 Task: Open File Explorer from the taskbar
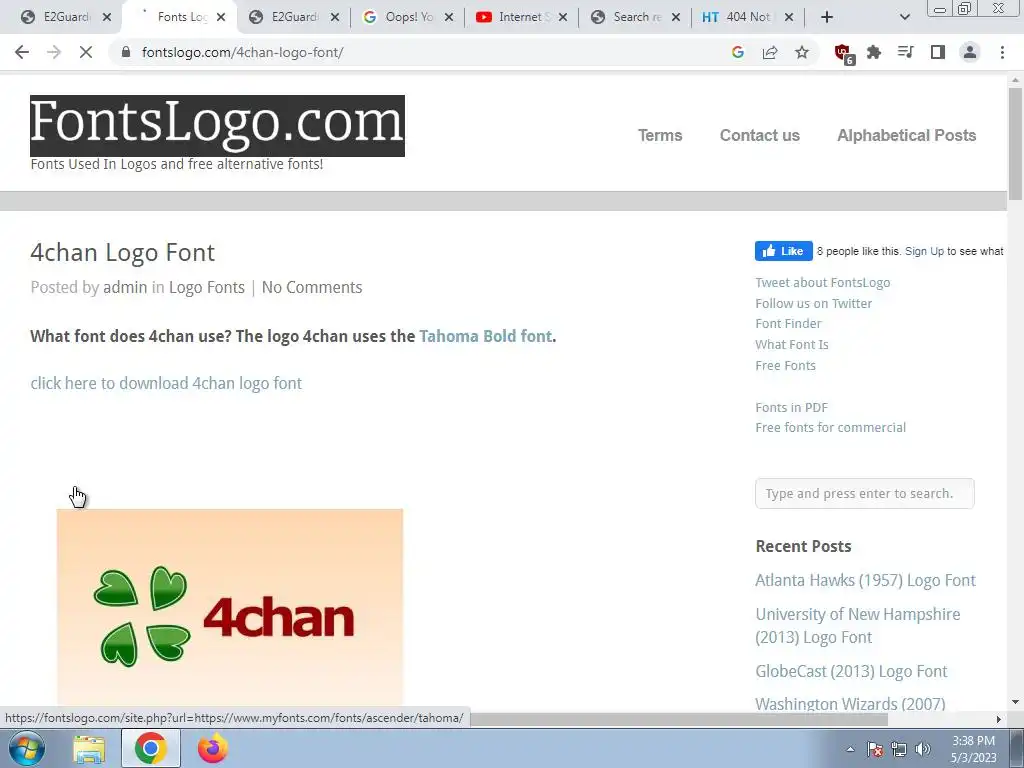coord(89,749)
